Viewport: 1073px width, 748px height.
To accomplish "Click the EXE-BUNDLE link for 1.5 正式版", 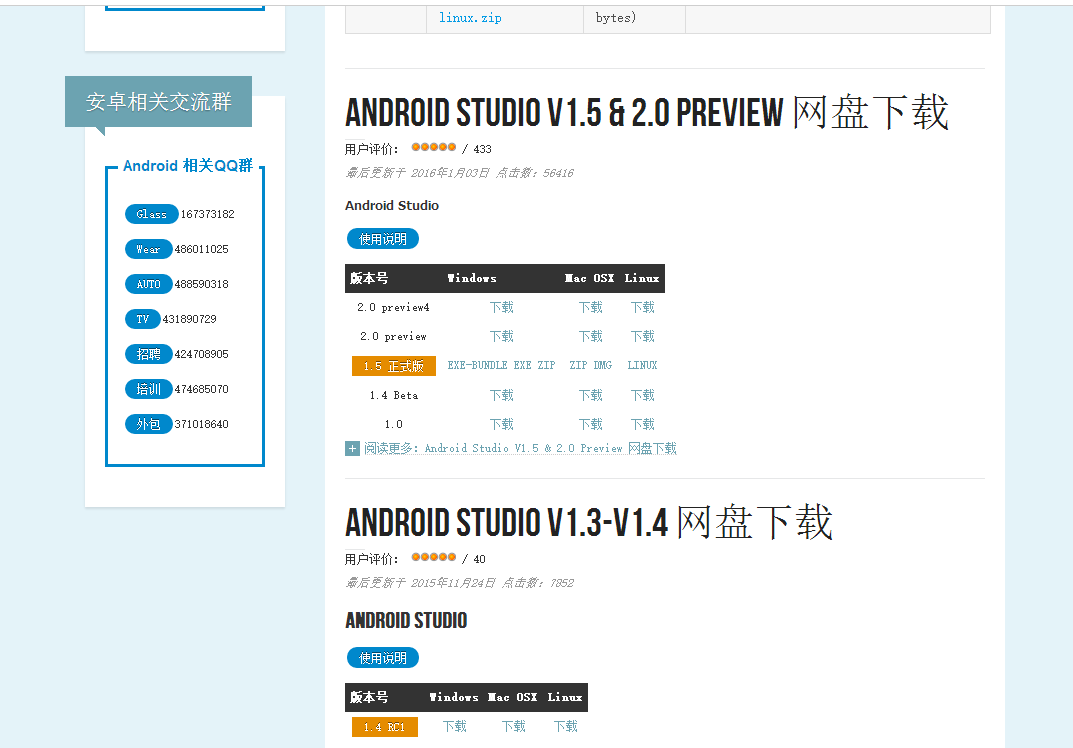I will click(478, 365).
